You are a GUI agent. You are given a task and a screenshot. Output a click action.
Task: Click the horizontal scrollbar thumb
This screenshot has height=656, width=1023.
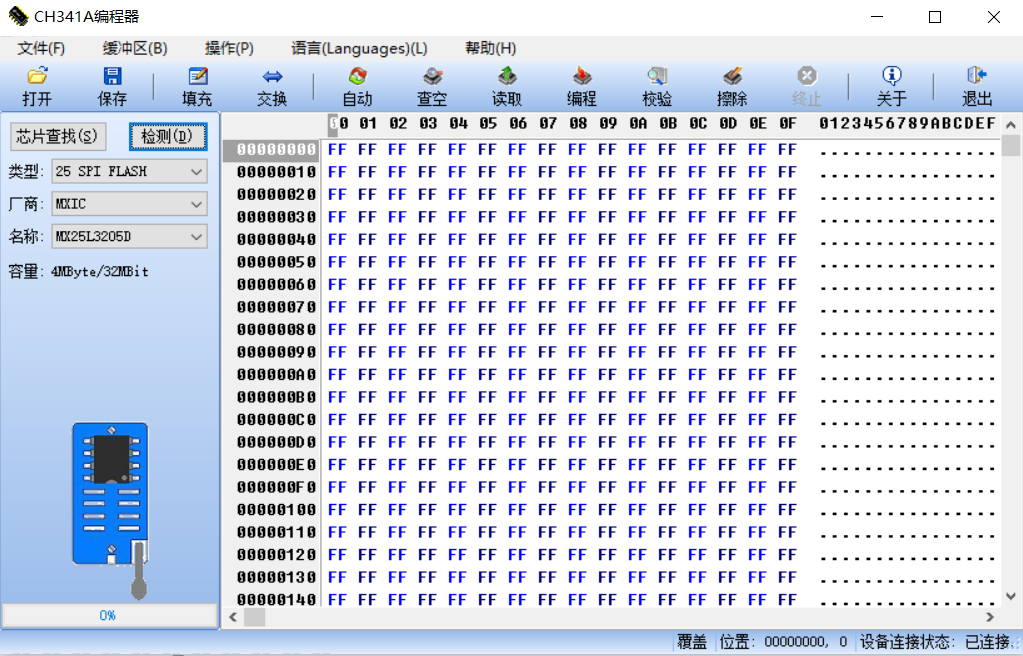(x=254, y=617)
